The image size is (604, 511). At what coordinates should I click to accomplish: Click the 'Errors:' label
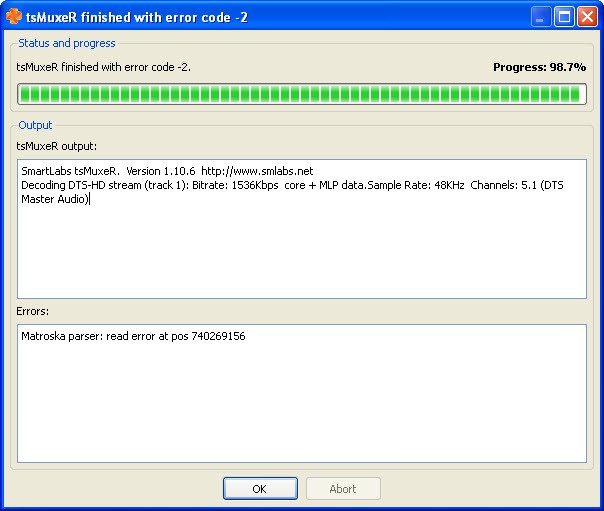pyautogui.click(x=33, y=311)
